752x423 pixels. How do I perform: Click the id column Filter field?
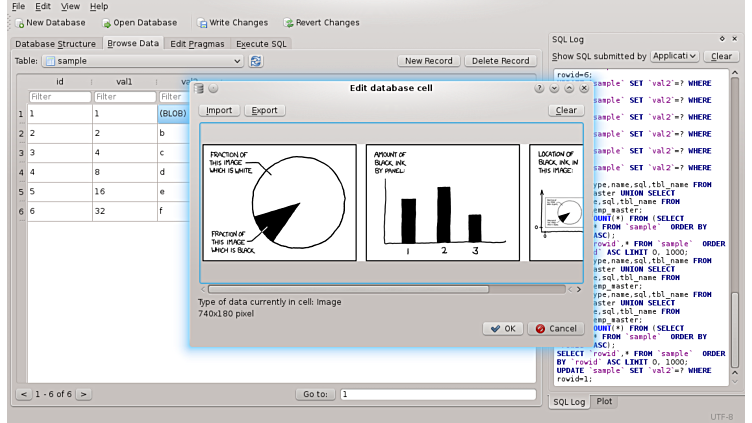click(x=60, y=97)
